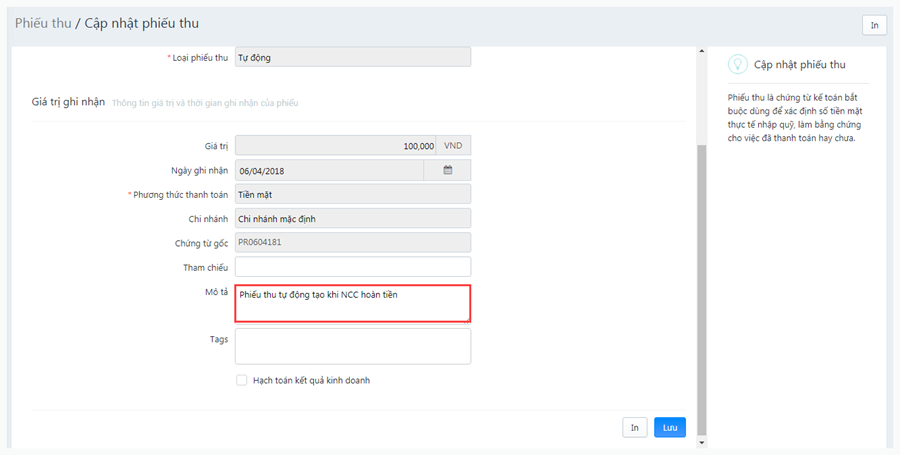Open the Loại phiếu thu dropdown

coord(353,57)
